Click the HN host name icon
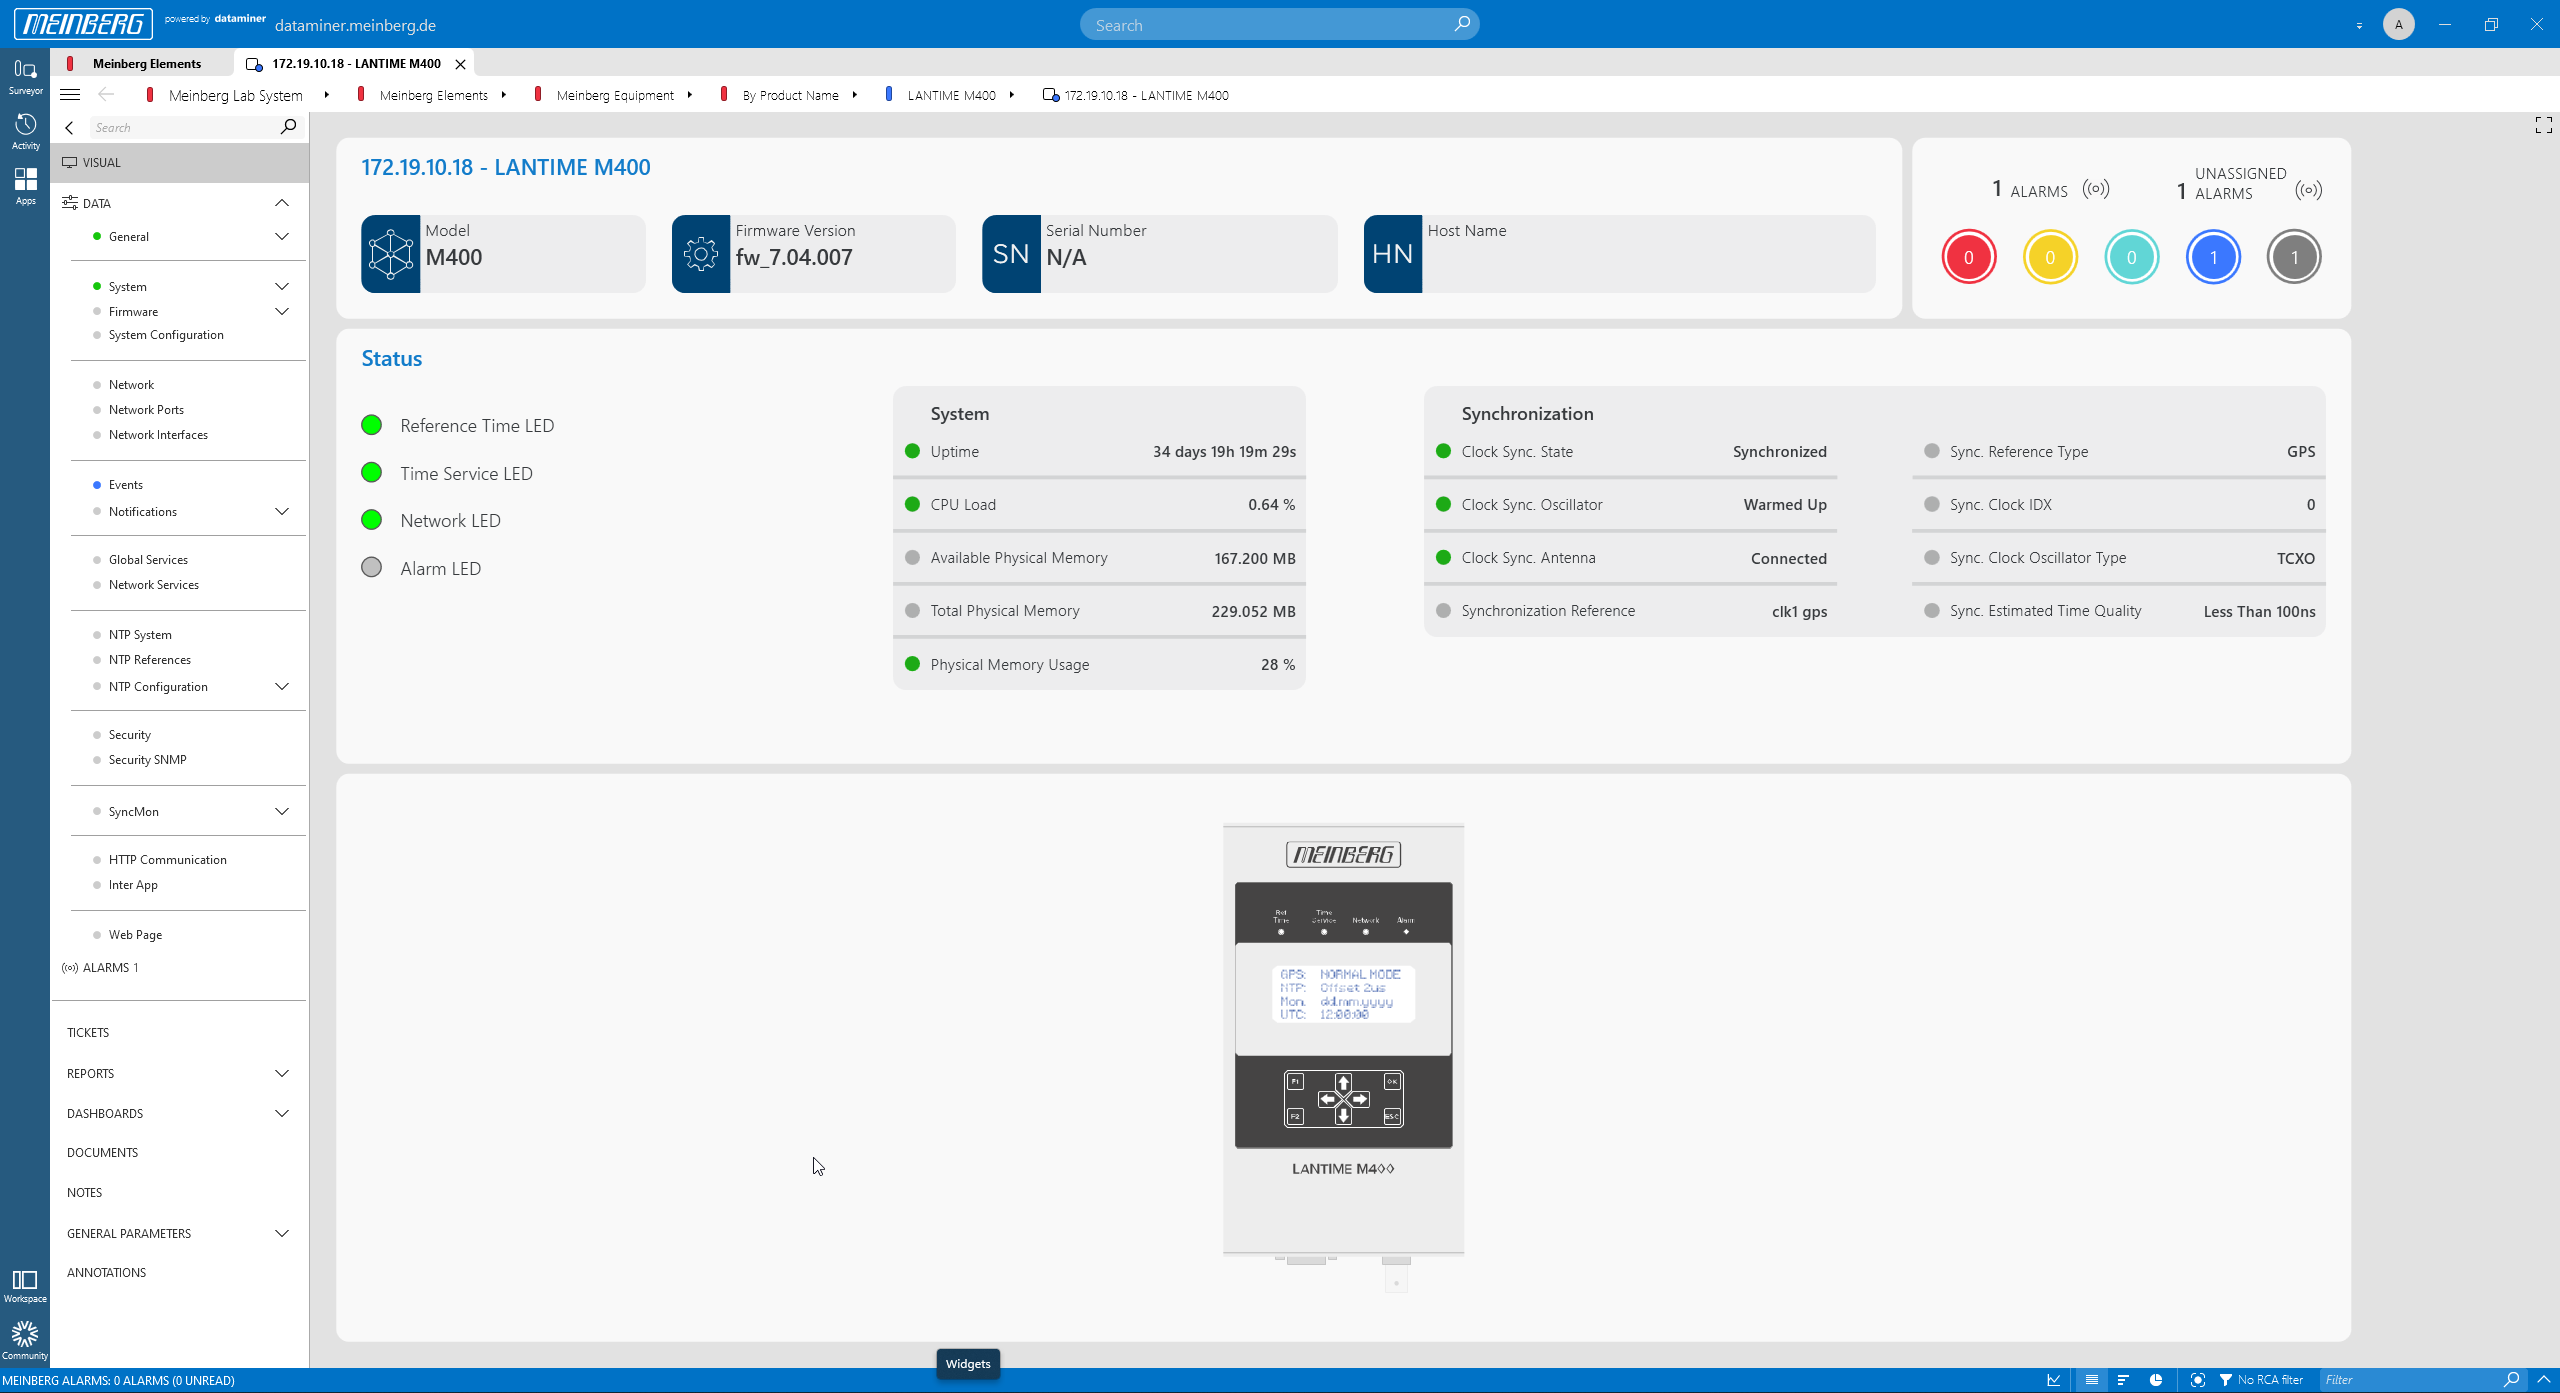The height and width of the screenshot is (1393, 2560). pyautogui.click(x=1392, y=254)
